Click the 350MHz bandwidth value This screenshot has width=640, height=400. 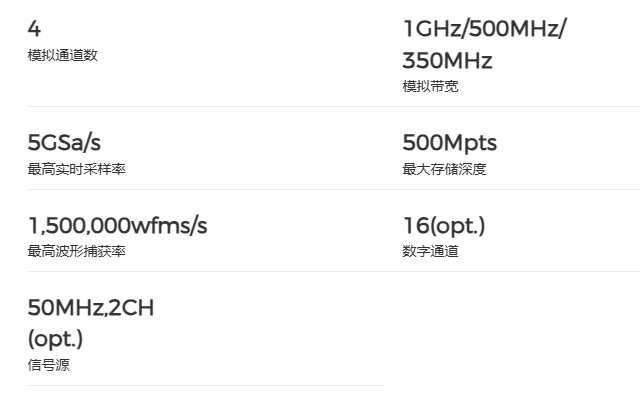coord(447,61)
